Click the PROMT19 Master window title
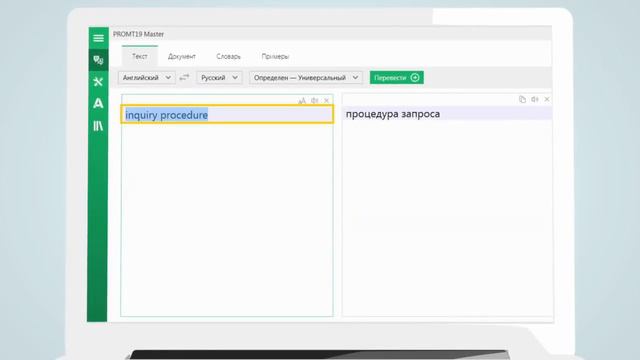Viewport: 640px width, 360px height. (x=138, y=34)
